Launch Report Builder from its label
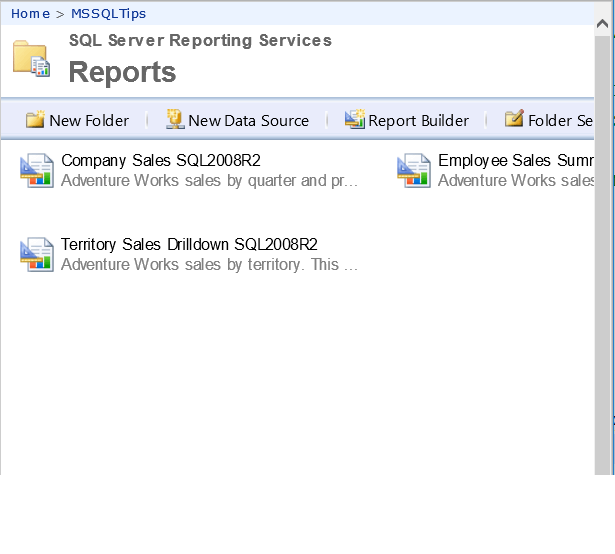Viewport: 615px width, 554px height. [x=418, y=120]
